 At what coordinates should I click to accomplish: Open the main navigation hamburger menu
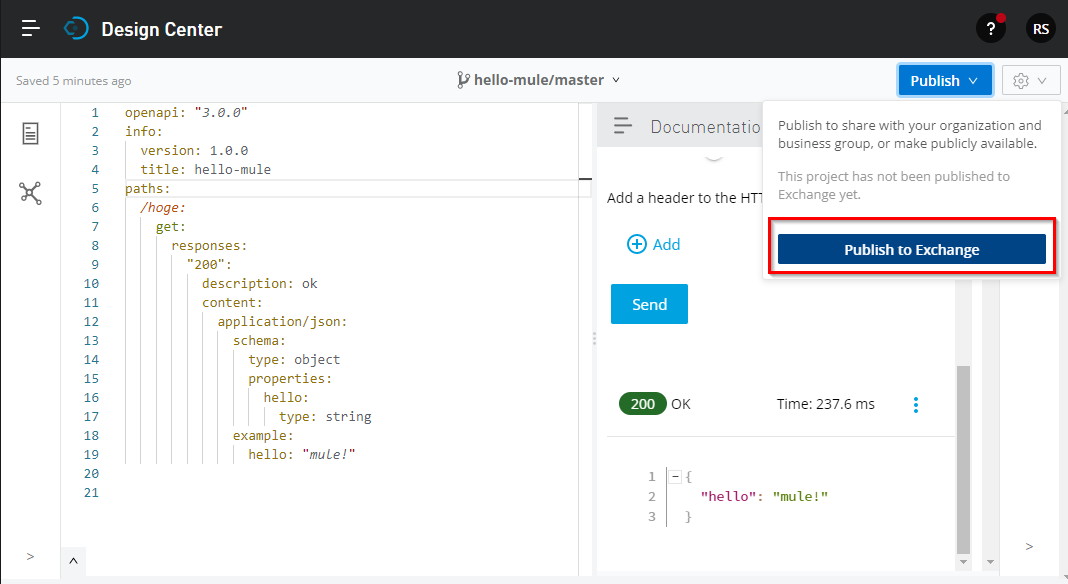click(29, 27)
